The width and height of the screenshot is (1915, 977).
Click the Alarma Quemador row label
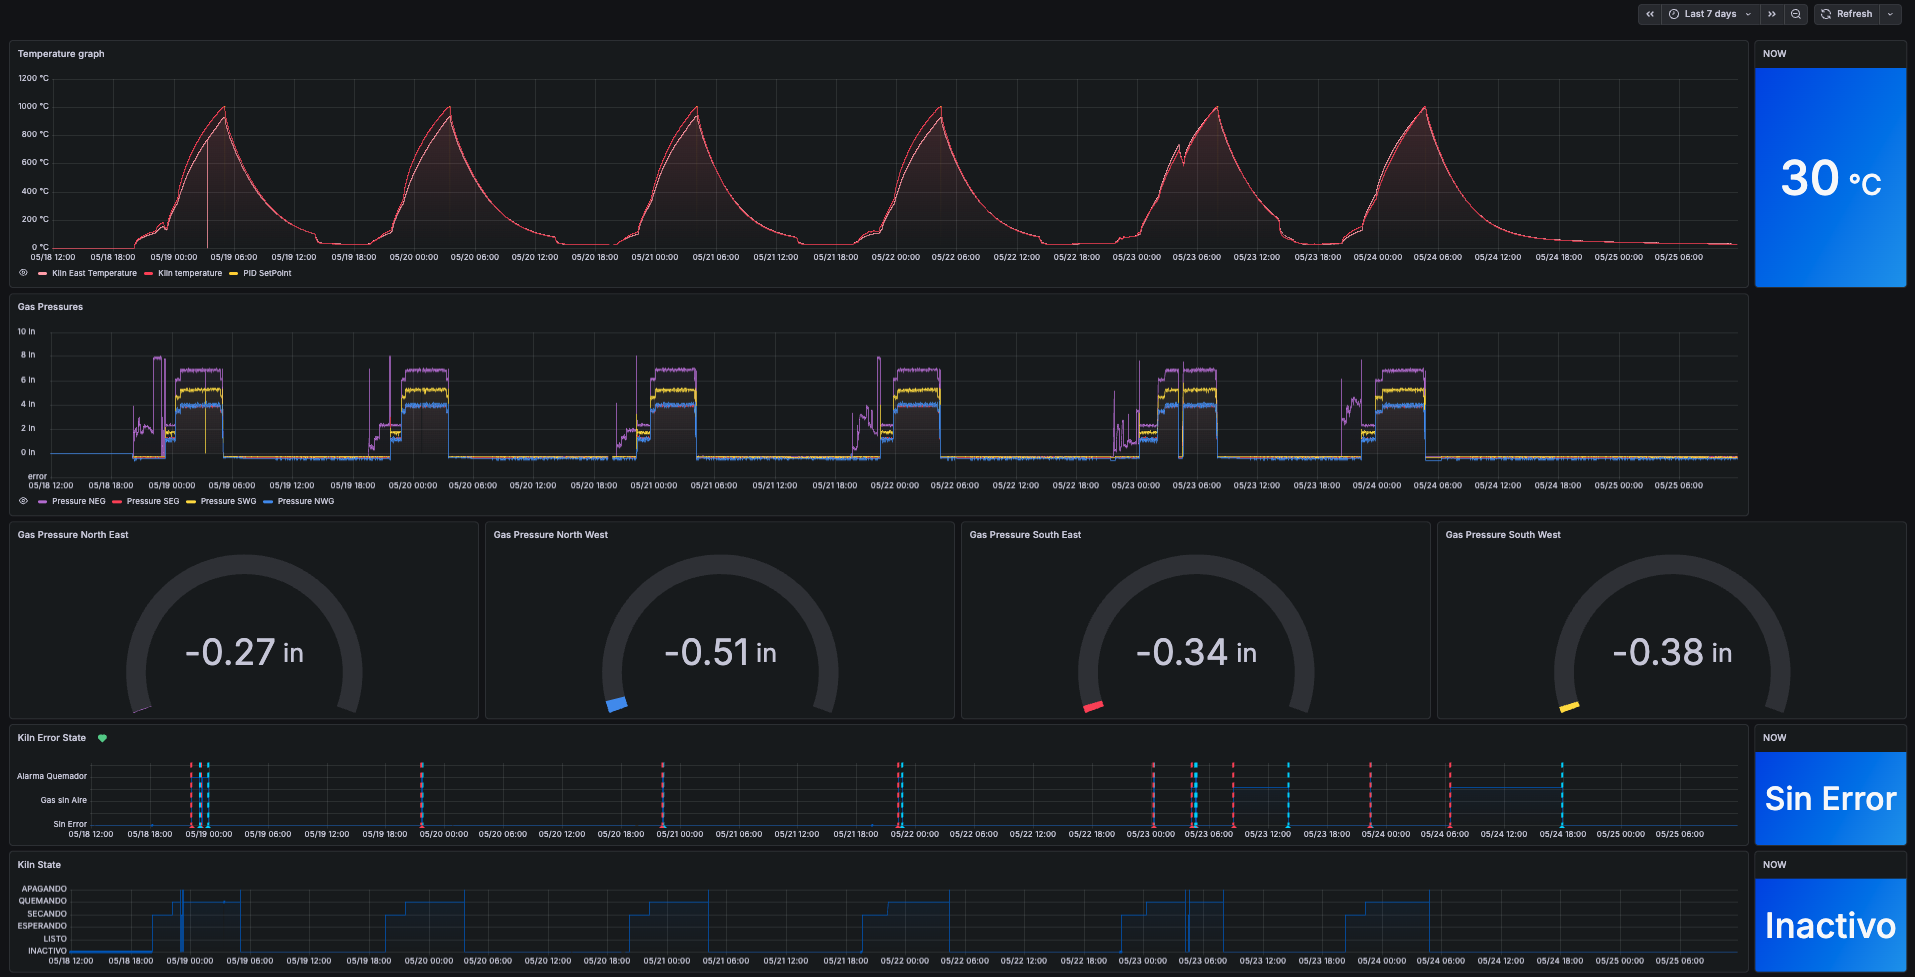52,776
